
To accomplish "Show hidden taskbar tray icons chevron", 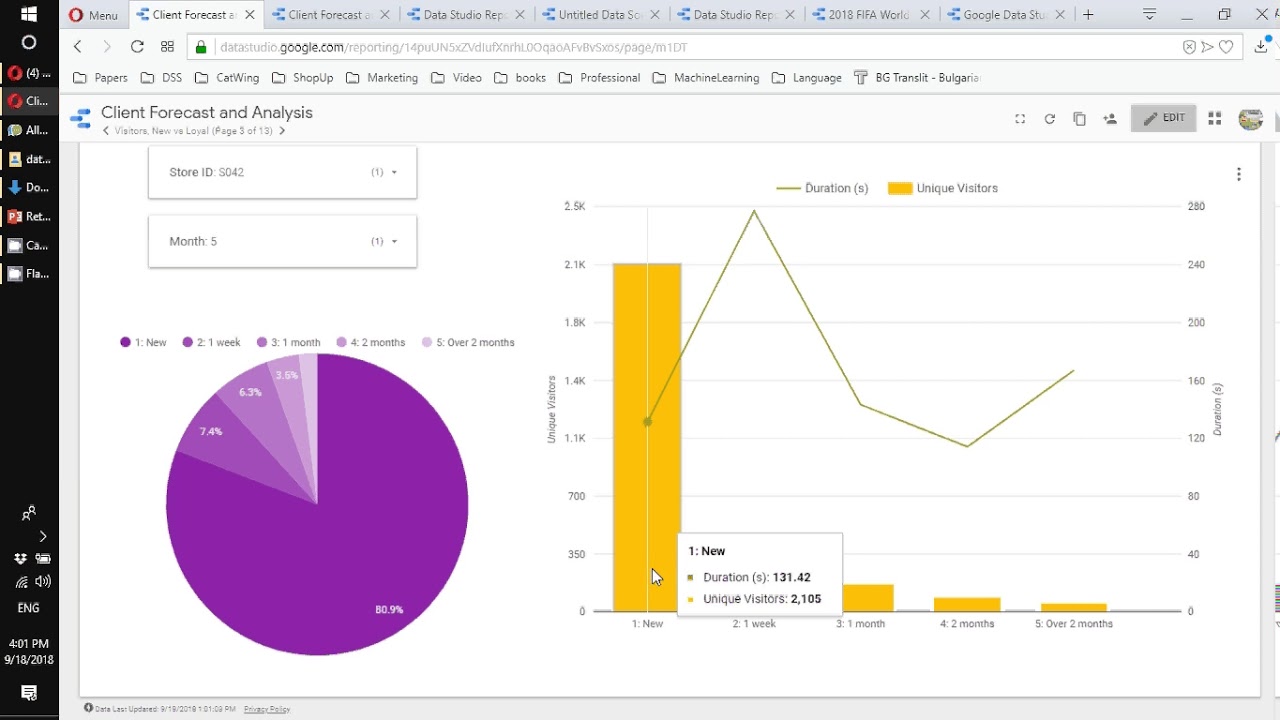I will (42, 536).
